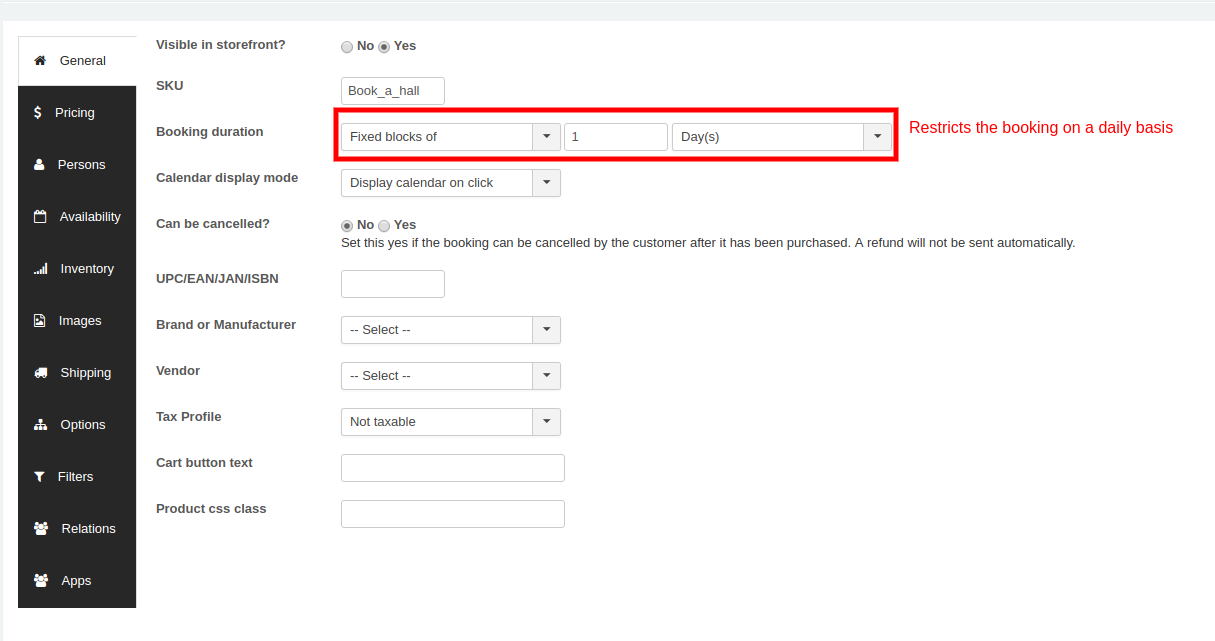Go to the Apps tab

pyautogui.click(x=77, y=581)
